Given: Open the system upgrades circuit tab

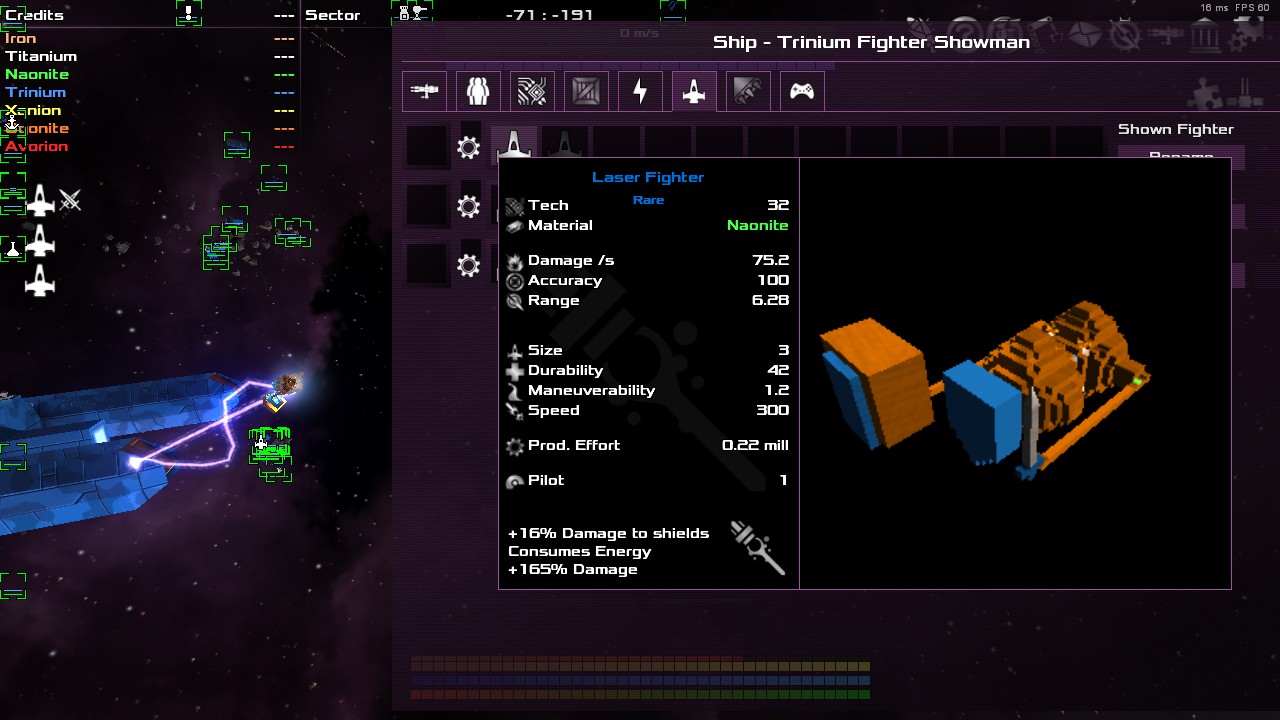Looking at the screenshot, I should pyautogui.click(x=532, y=91).
